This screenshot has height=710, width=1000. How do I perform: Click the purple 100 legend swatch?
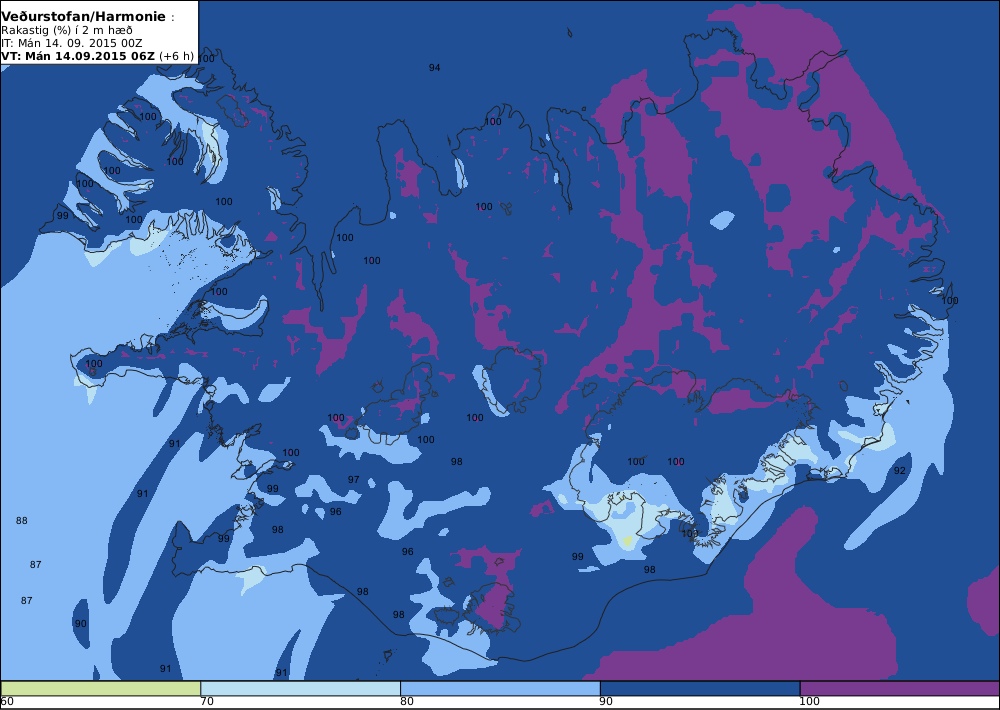[x=899, y=688]
